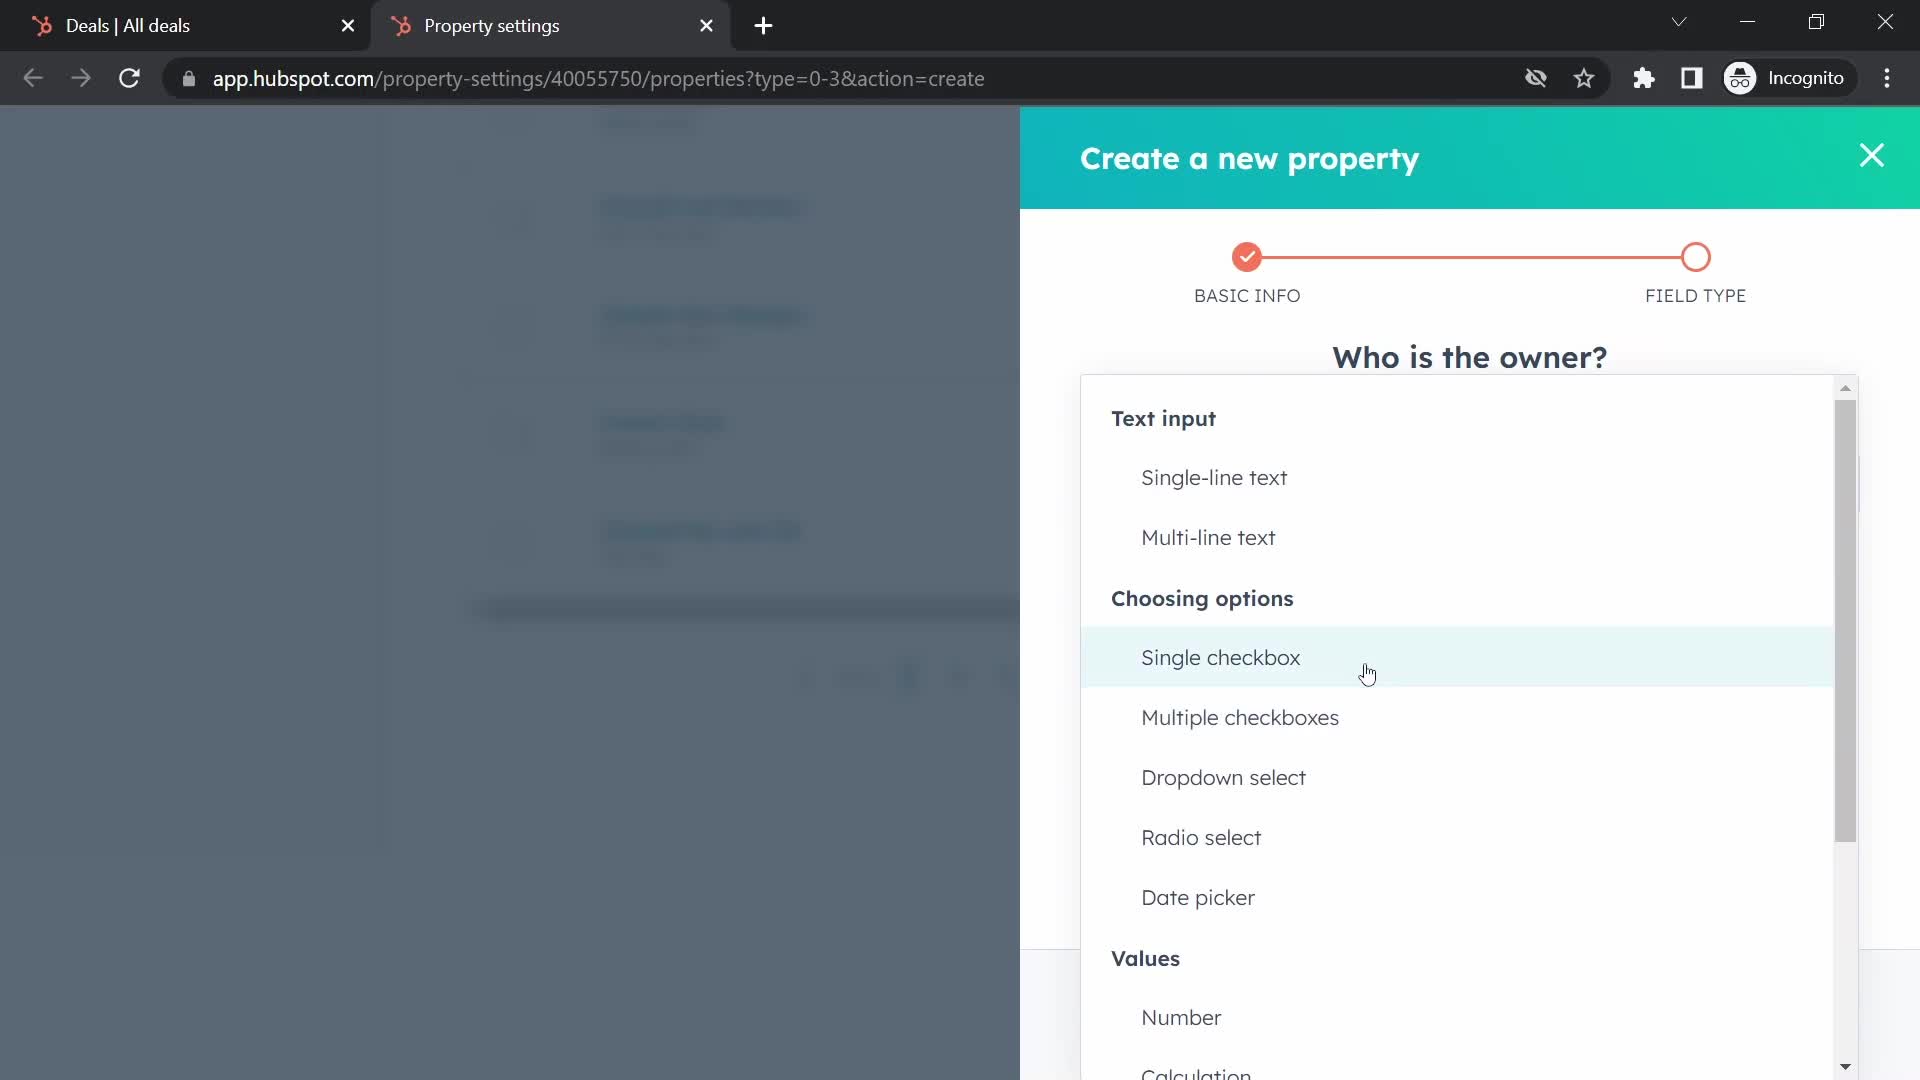
Task: Click the new tab plus icon
Action: [x=764, y=26]
